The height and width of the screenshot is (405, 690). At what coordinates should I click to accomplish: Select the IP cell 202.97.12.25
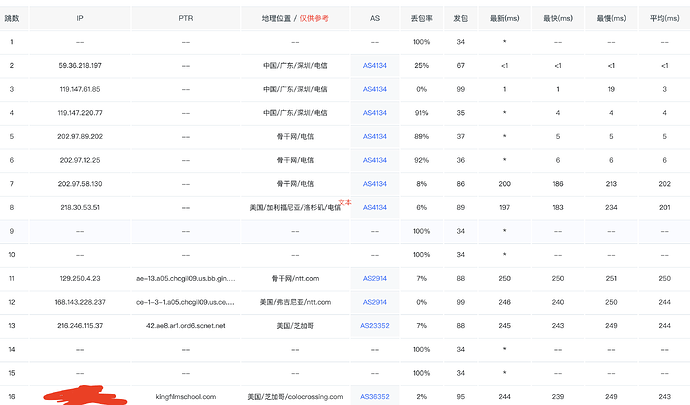click(80, 160)
